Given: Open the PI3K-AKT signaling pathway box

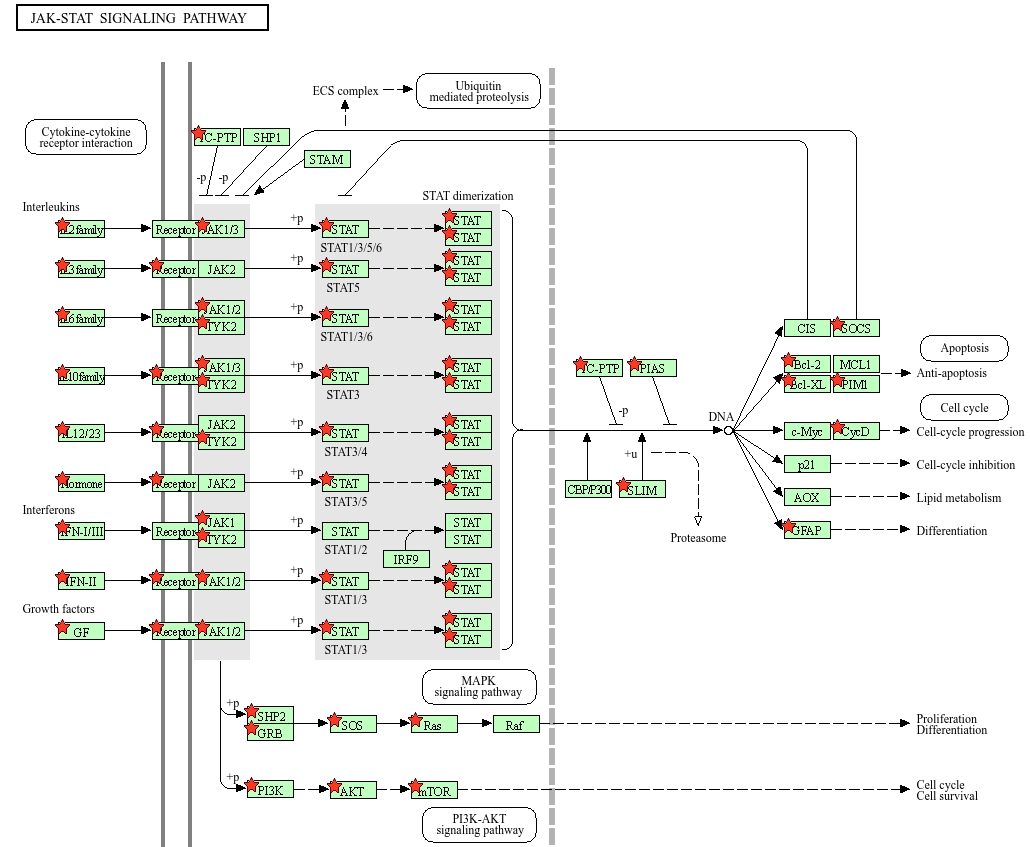Looking at the screenshot, I should point(478,825).
